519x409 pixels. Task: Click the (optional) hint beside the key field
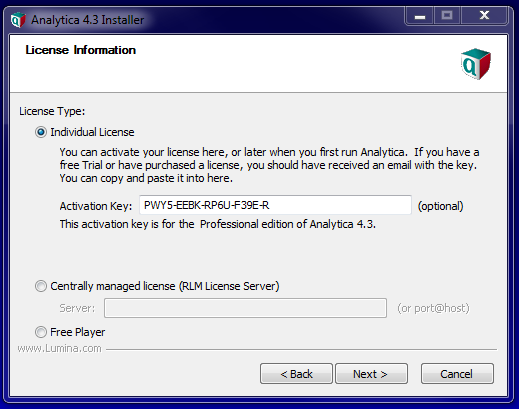coord(441,206)
